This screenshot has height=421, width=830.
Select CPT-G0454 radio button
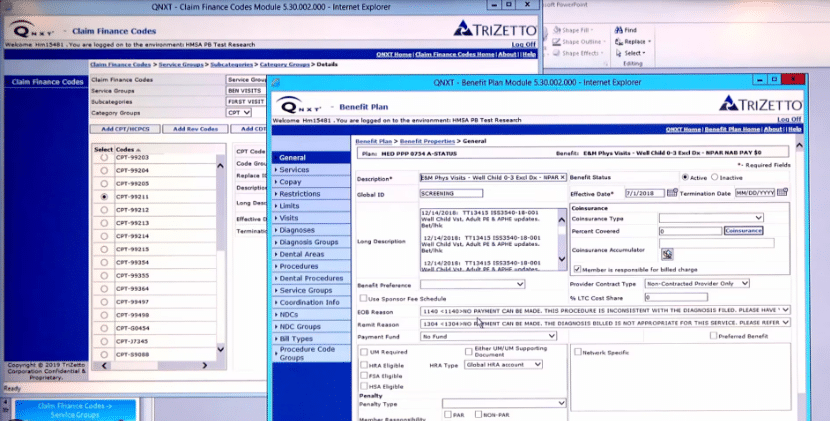click(x=104, y=328)
